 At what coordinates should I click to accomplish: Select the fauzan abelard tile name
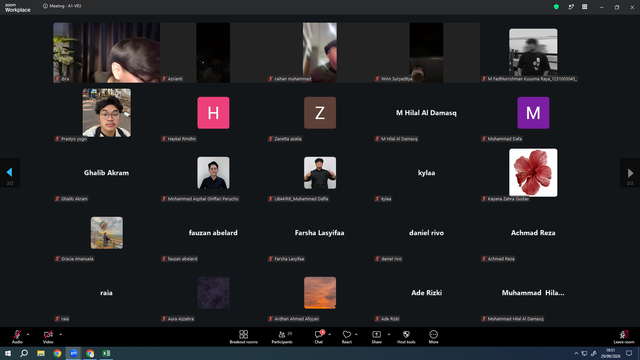213,233
